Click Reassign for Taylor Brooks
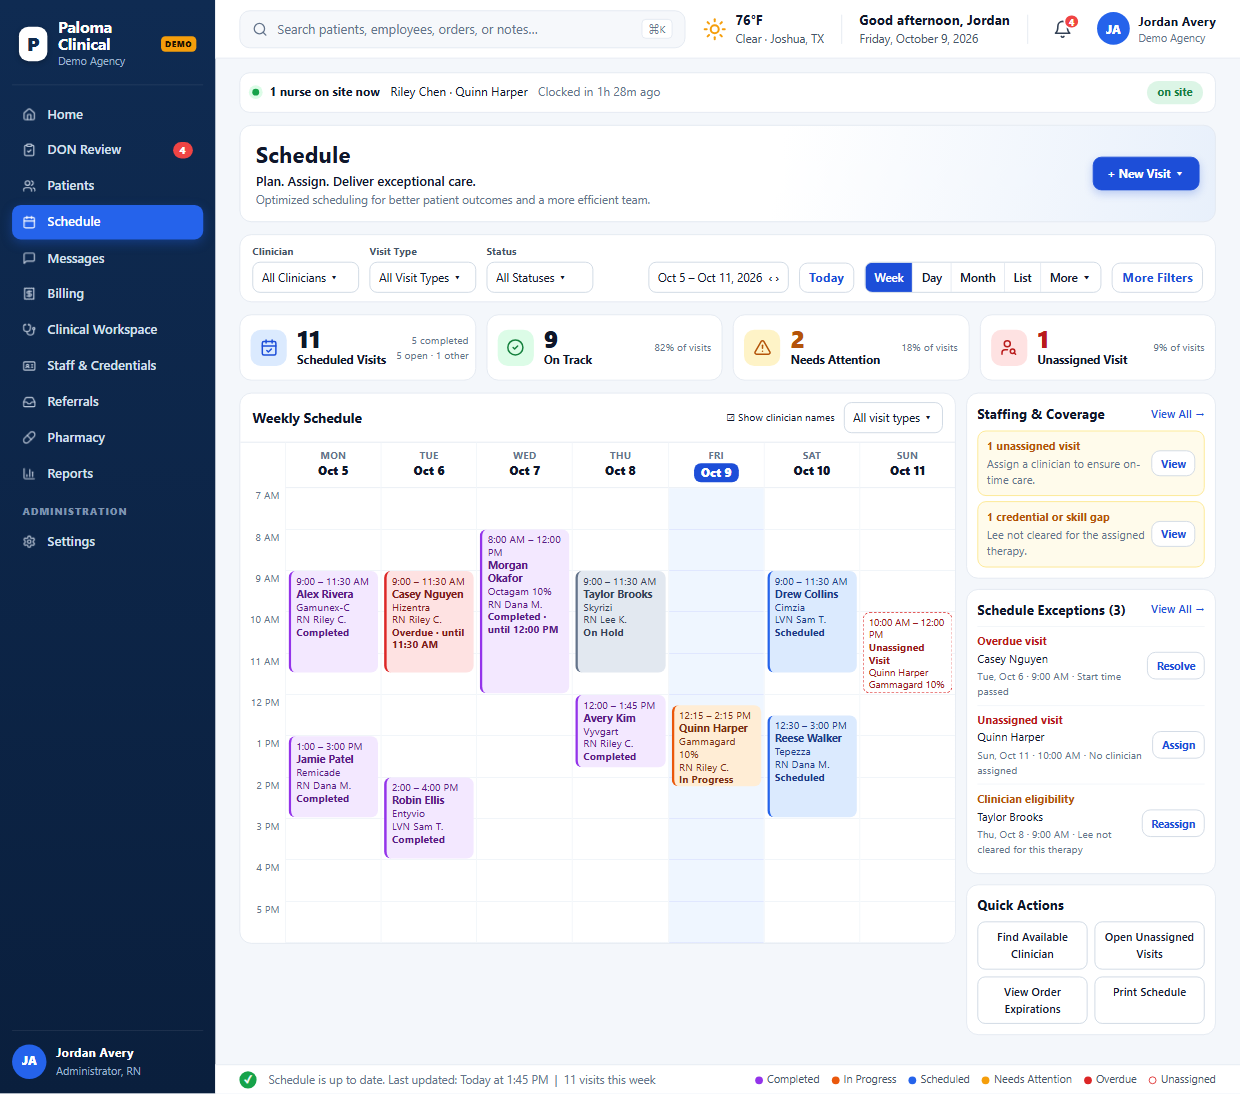Image resolution: width=1240 pixels, height=1094 pixels. [1173, 824]
